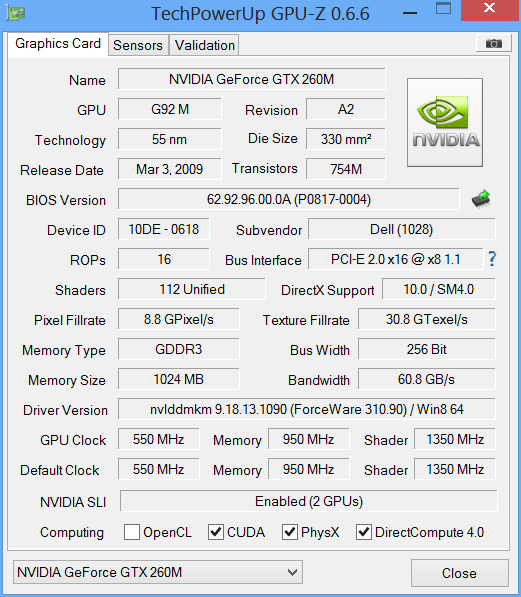Open the GPU selection dropdown
Screen dimensions: 521x597
(x=158, y=572)
